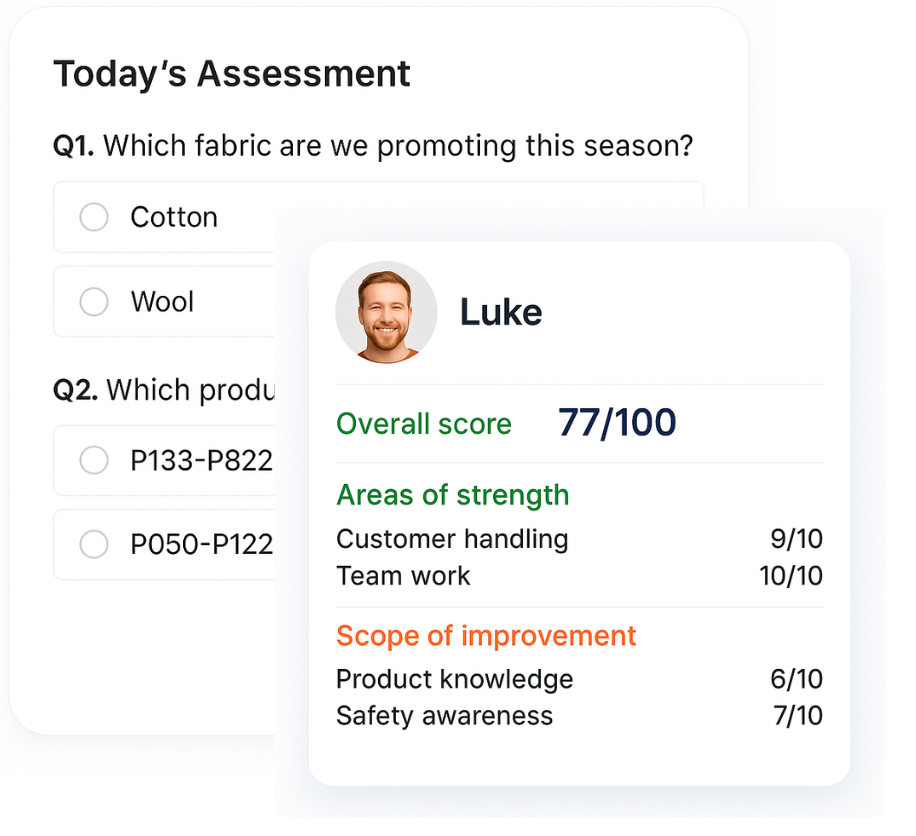This screenshot has width=916, height=836.
Task: Open the Scope of improvement heading
Action: point(486,636)
